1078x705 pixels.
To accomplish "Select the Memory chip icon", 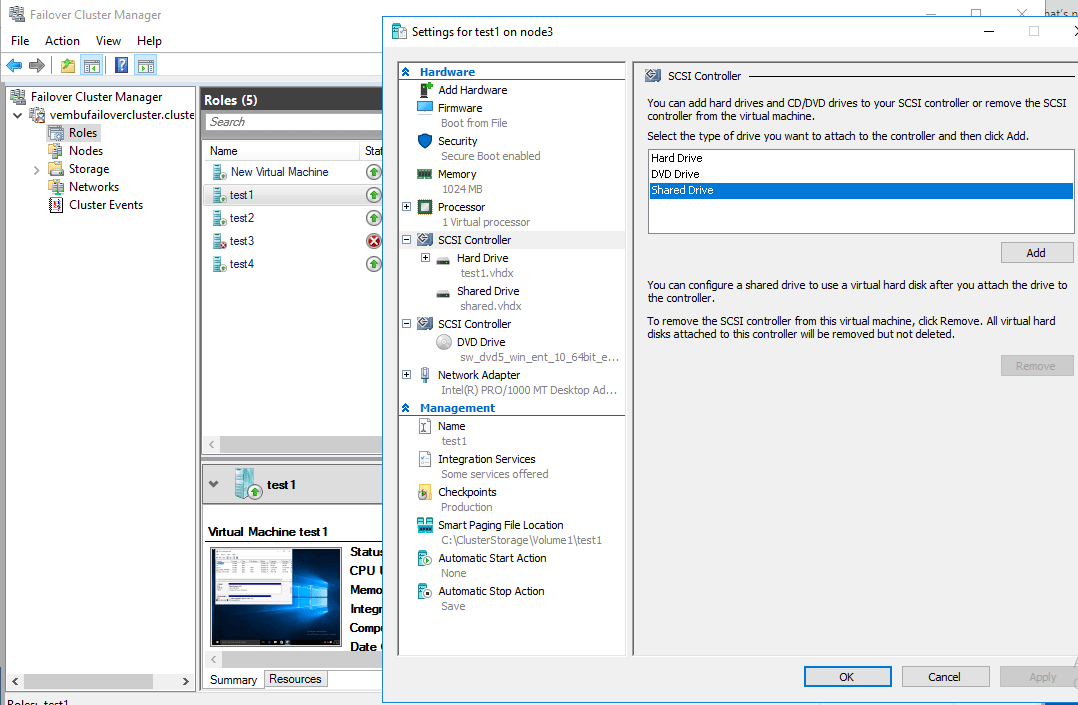I will (x=425, y=174).
